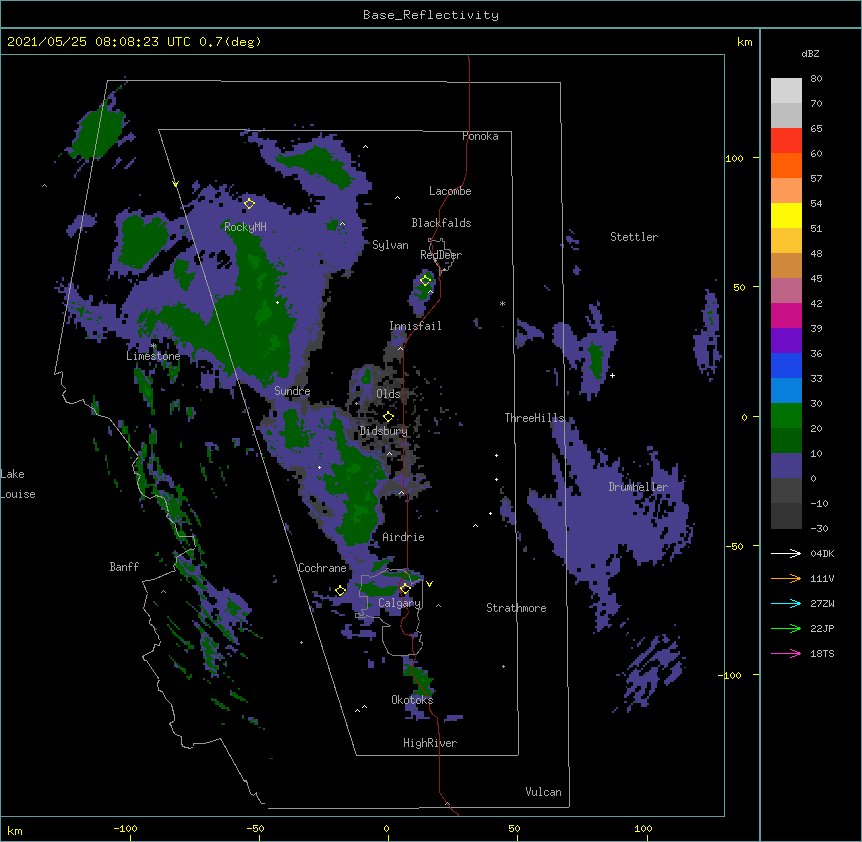Click the cyan 27ZW arrow legend icon

pyautogui.click(x=786, y=603)
